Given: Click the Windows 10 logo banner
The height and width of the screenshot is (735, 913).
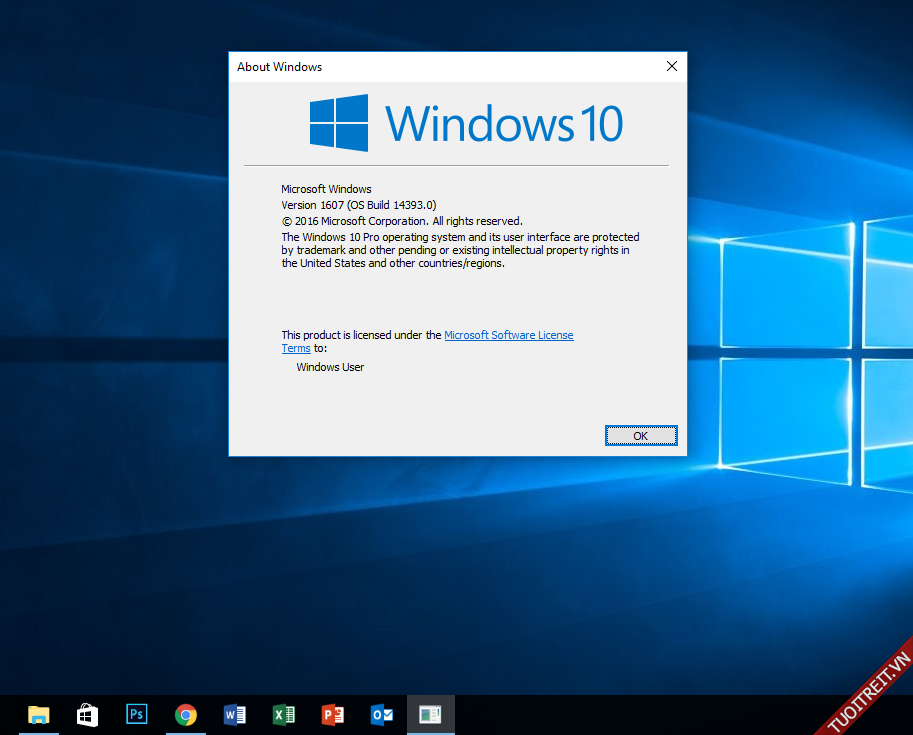Looking at the screenshot, I should [466, 123].
